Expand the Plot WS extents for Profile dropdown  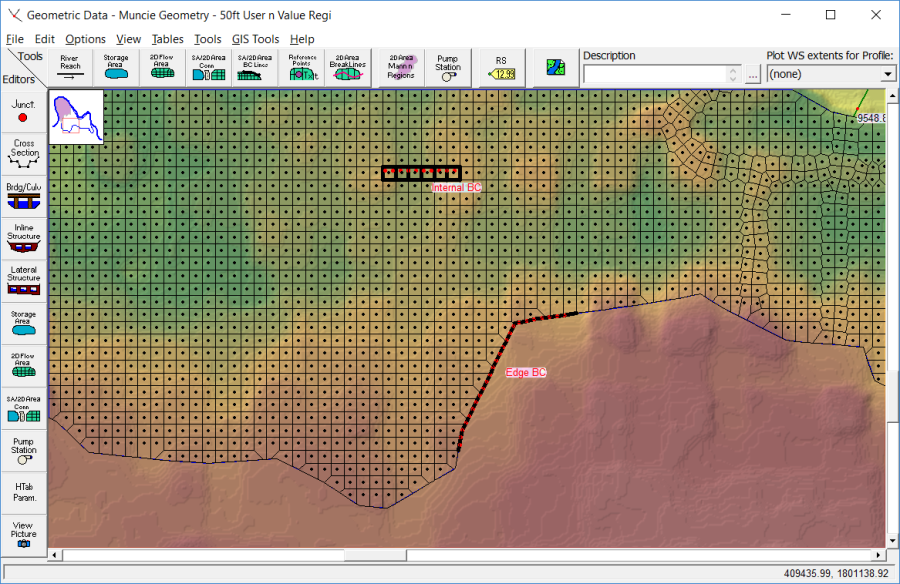[x=887, y=74]
